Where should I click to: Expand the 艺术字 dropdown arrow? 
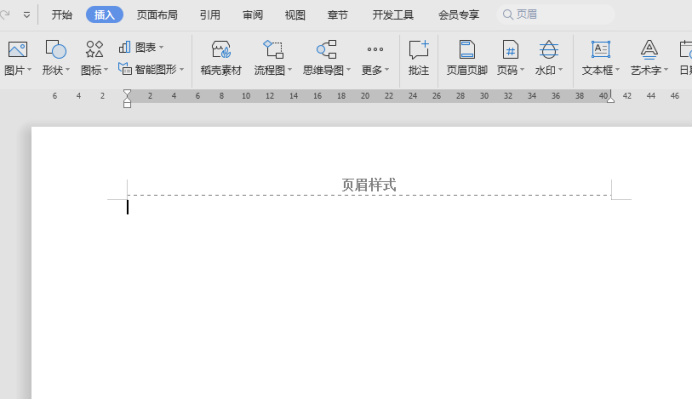tap(666, 70)
